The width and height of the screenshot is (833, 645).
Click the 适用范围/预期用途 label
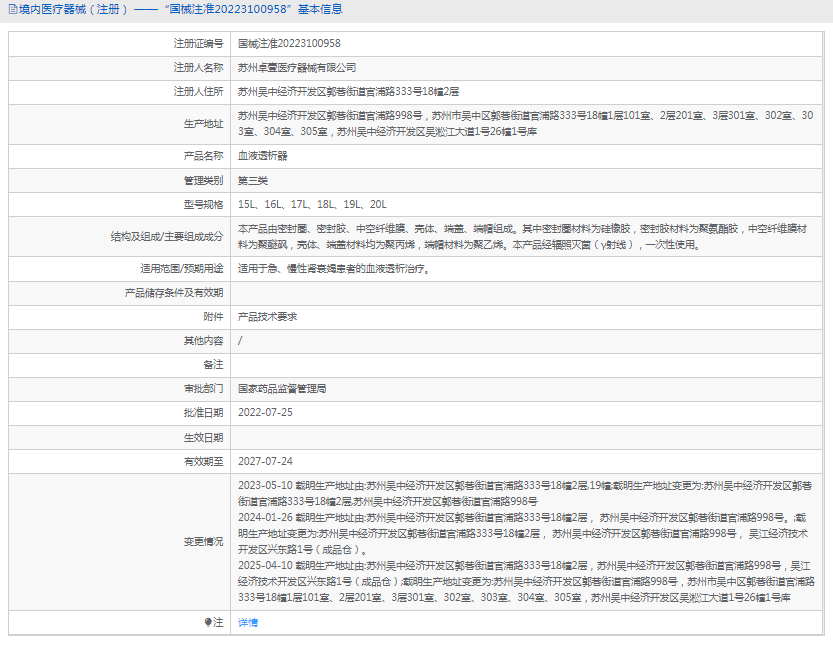pos(182,269)
